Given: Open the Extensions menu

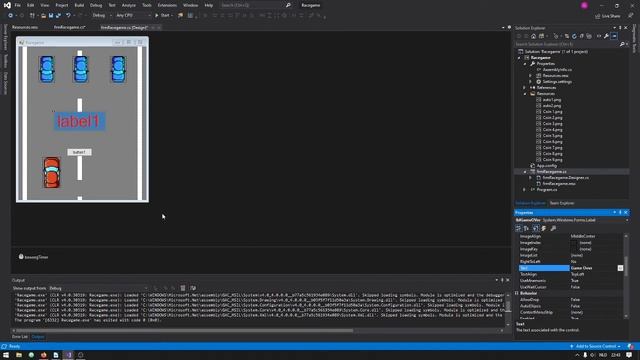Looking at the screenshot, I should (x=167, y=5).
